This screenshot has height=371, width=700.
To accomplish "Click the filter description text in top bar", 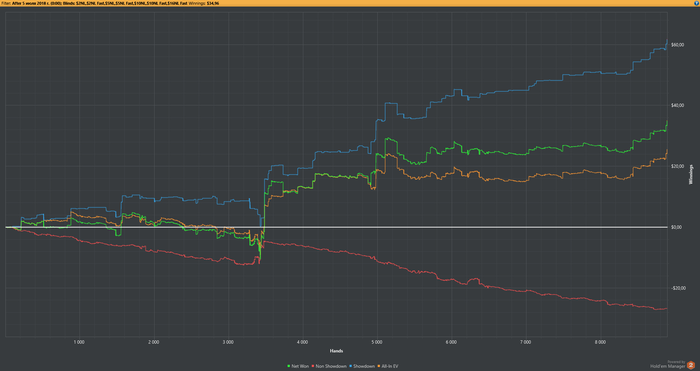I will pyautogui.click(x=94, y=3).
